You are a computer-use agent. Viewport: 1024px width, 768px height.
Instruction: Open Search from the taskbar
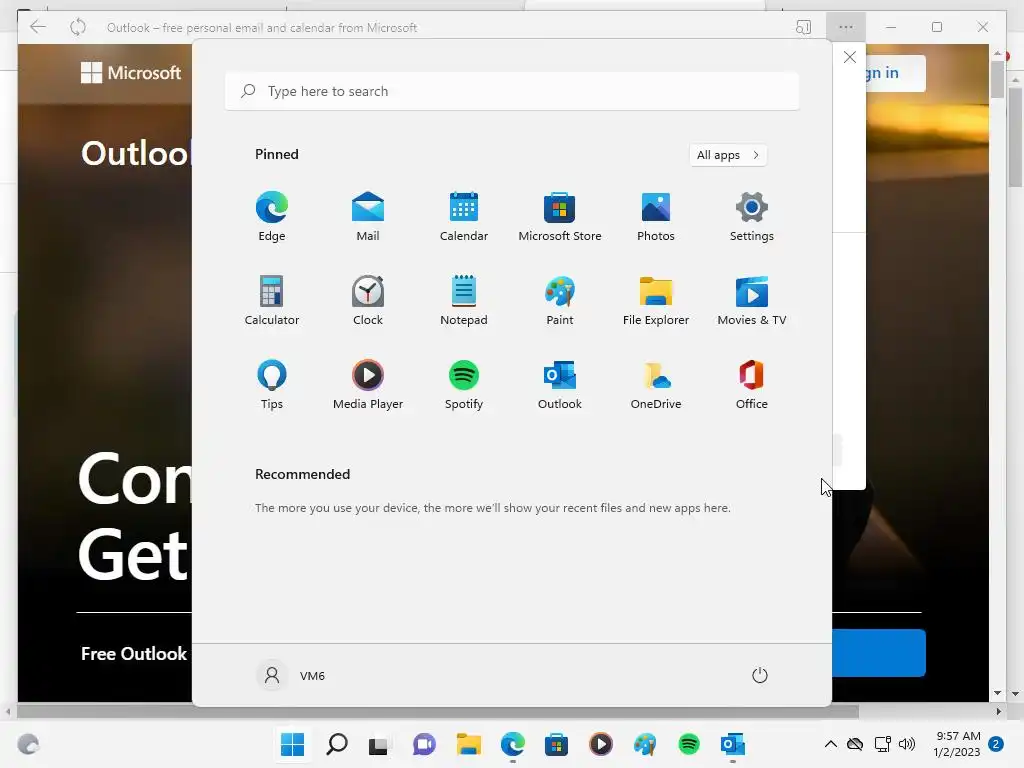pyautogui.click(x=337, y=744)
